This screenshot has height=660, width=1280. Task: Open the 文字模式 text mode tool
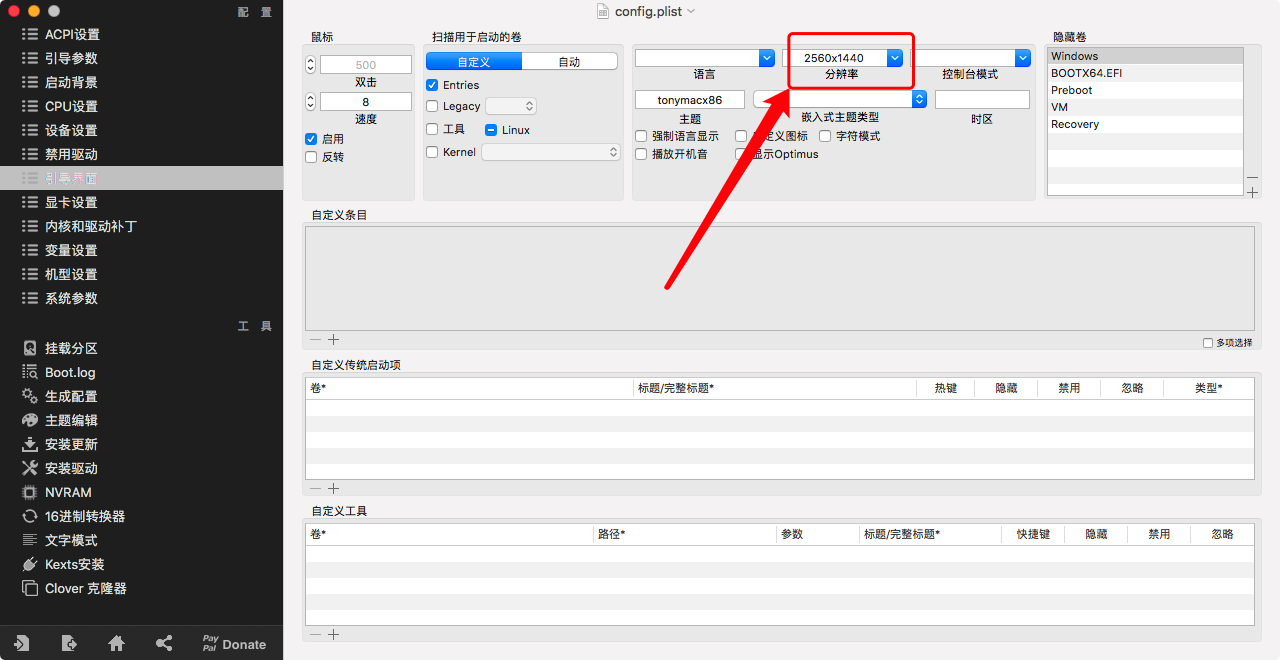[60, 540]
